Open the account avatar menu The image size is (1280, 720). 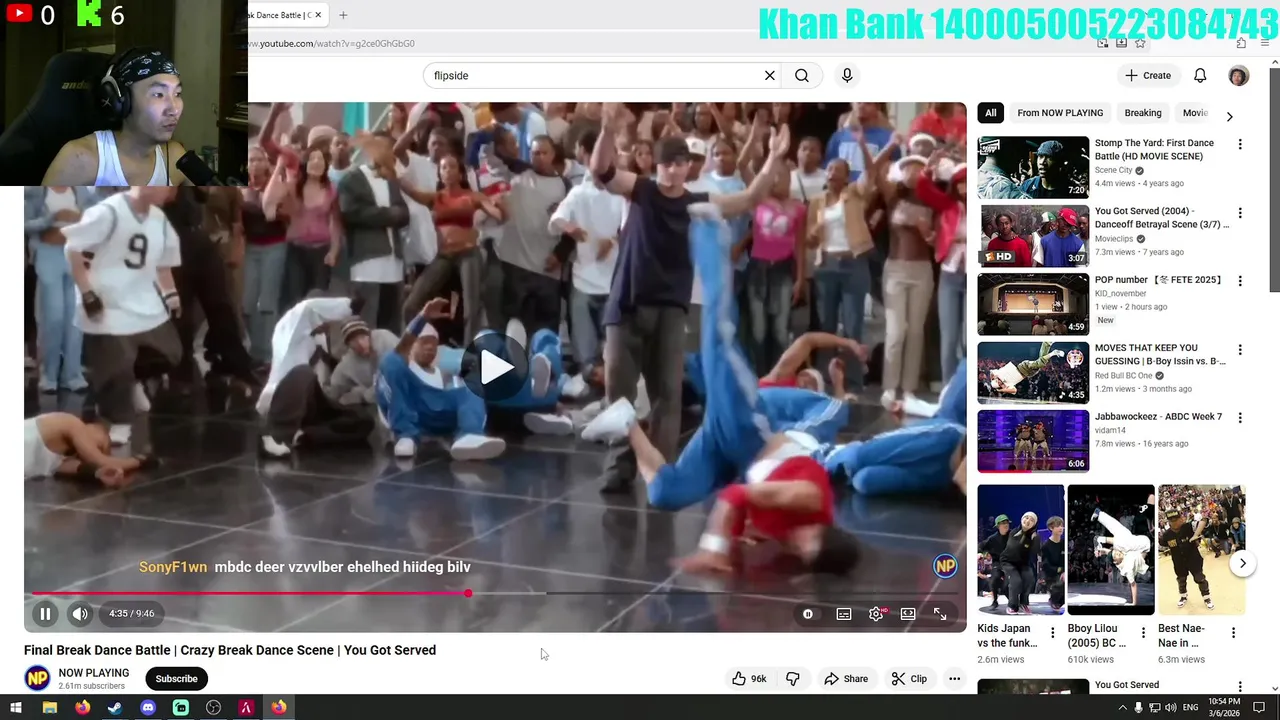pyautogui.click(x=1238, y=76)
